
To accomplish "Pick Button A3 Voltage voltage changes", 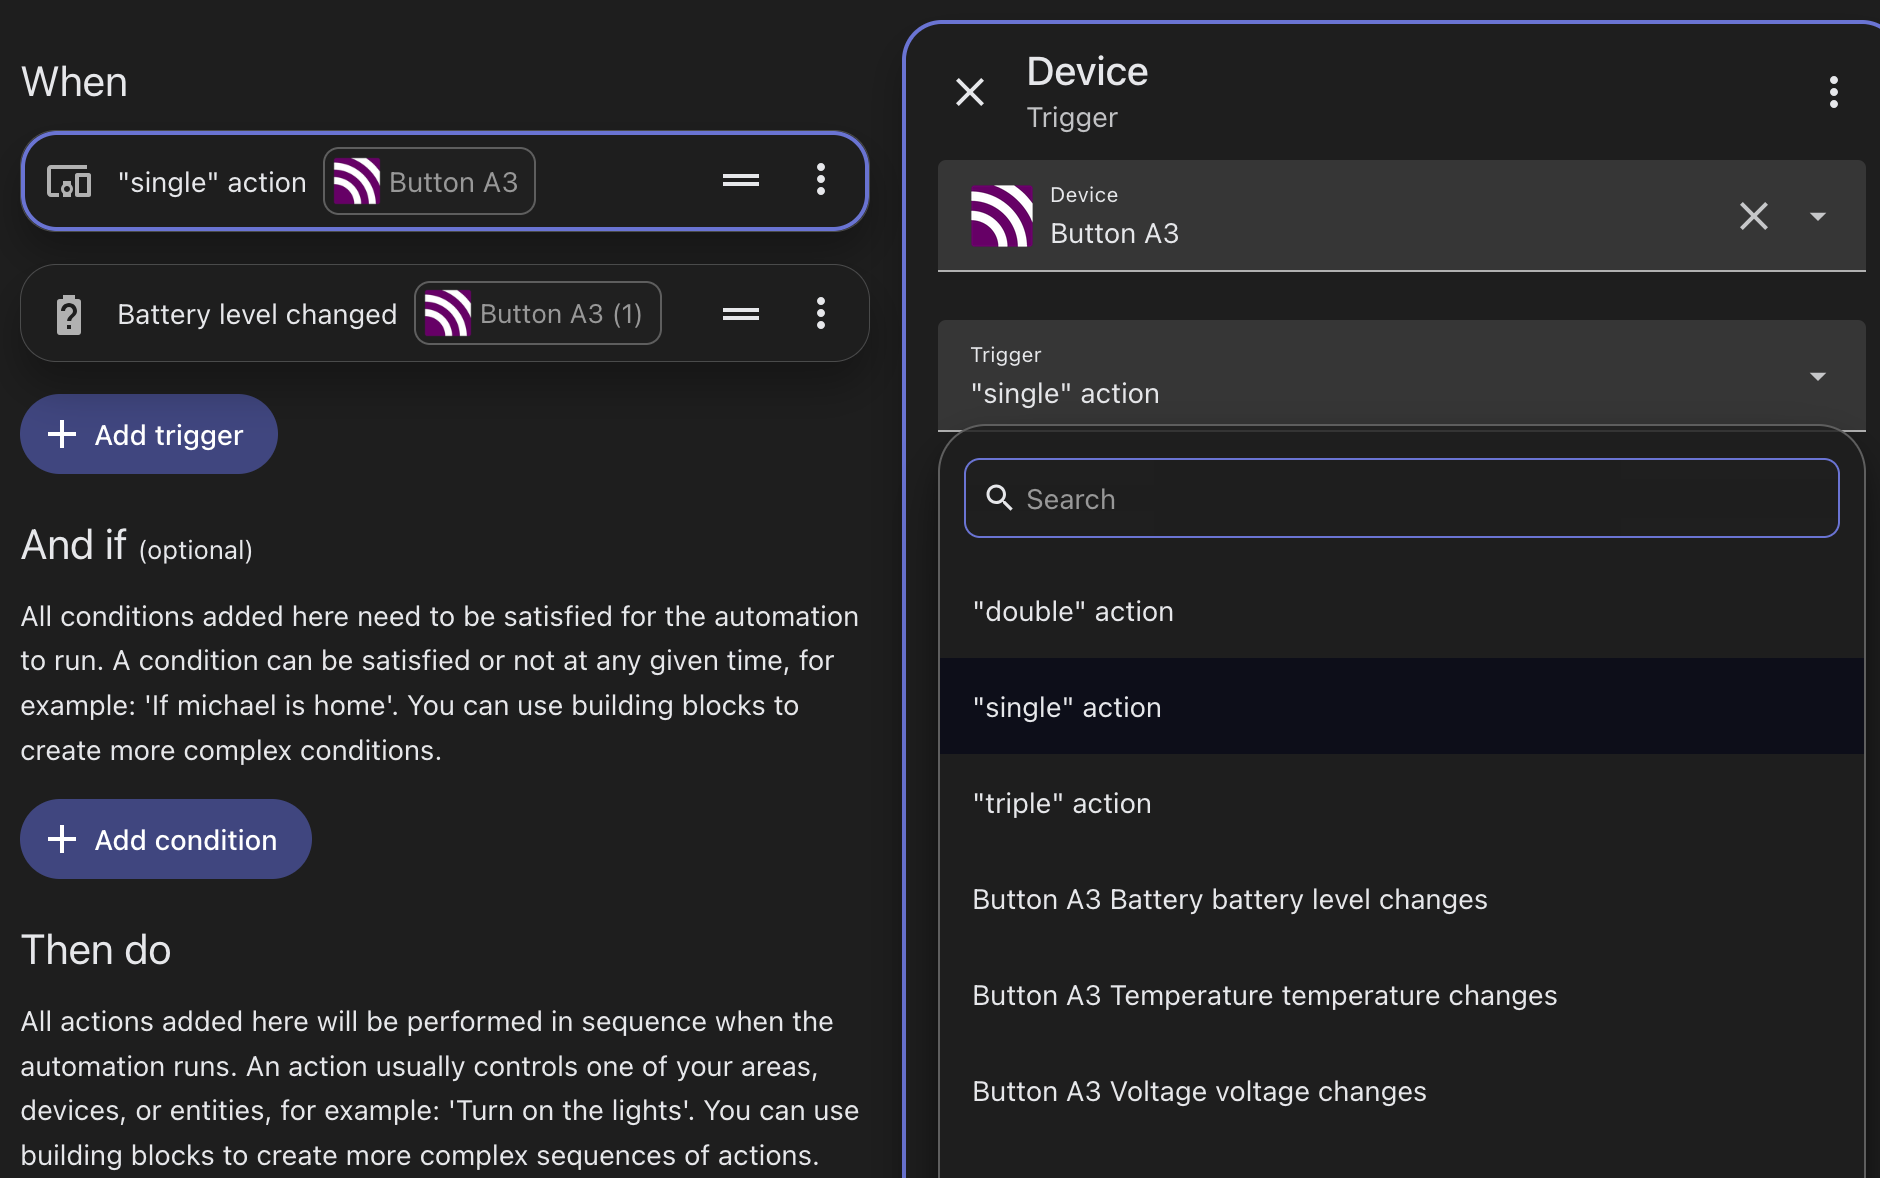I will 1402,1091.
